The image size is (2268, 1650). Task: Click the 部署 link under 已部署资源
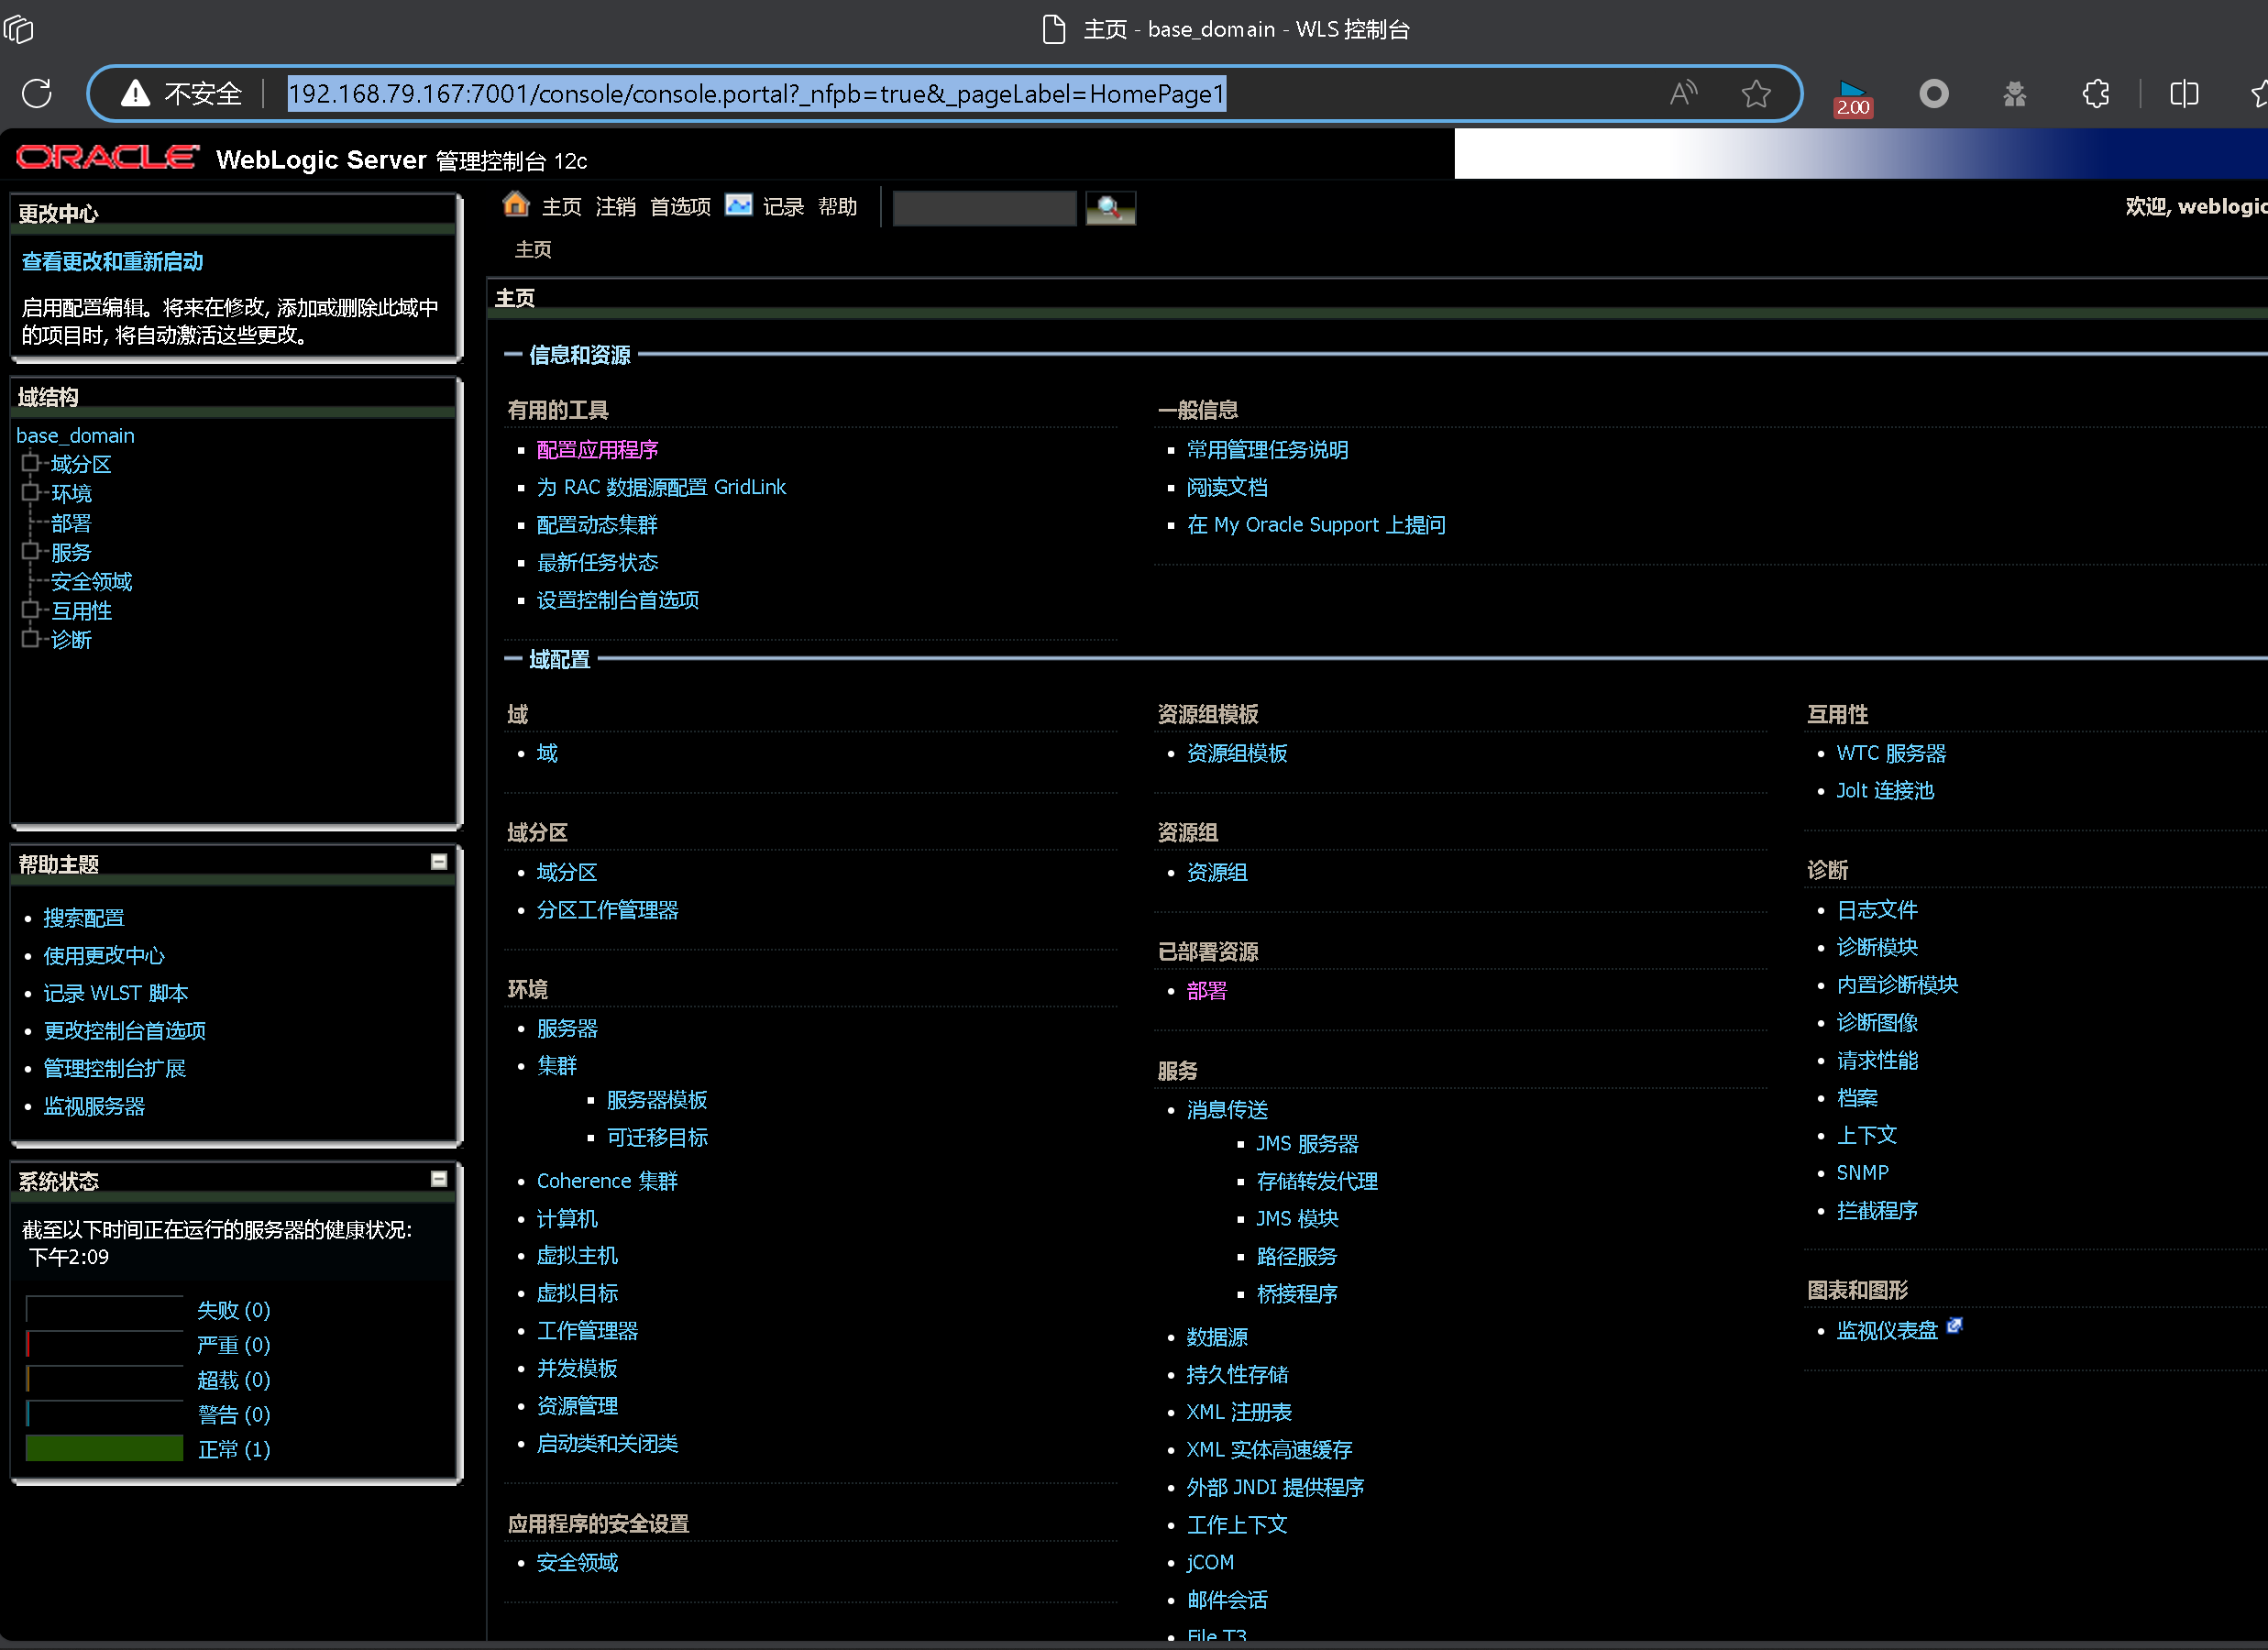click(1207, 991)
